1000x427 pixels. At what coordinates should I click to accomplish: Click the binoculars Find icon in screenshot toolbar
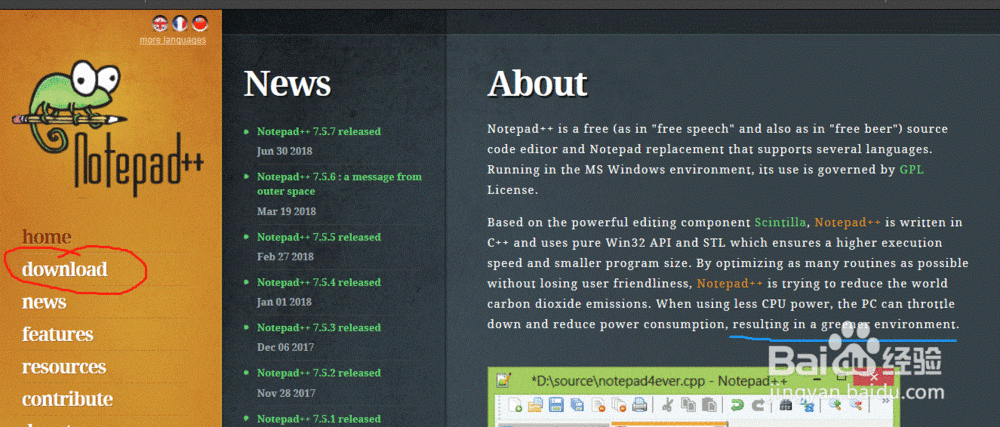787,405
